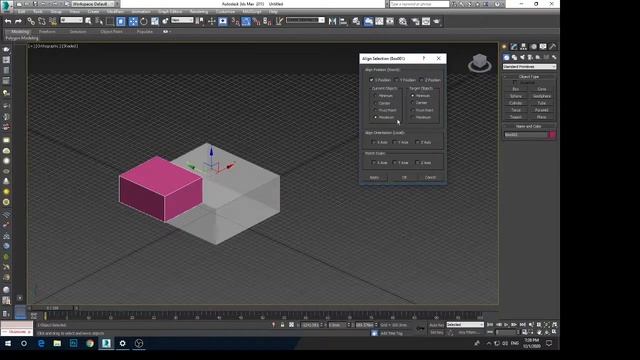The width and height of the screenshot is (640, 360).
Task: Open the Standard Primitives dropdown
Action: click(x=529, y=67)
